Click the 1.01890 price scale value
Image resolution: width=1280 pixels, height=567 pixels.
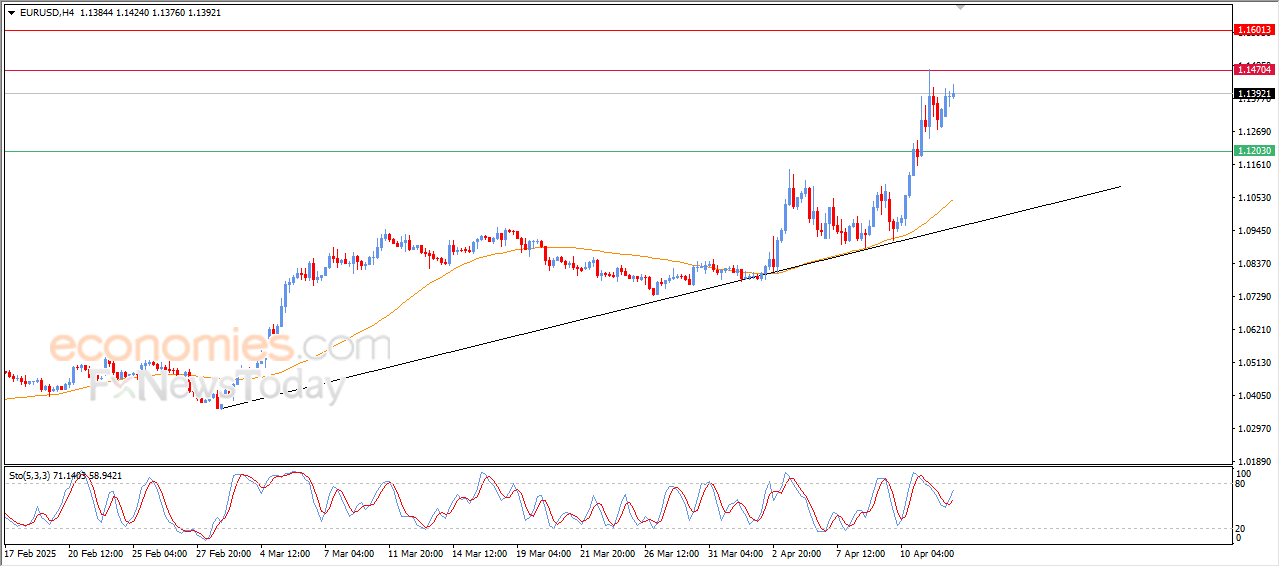[x=1254, y=462]
